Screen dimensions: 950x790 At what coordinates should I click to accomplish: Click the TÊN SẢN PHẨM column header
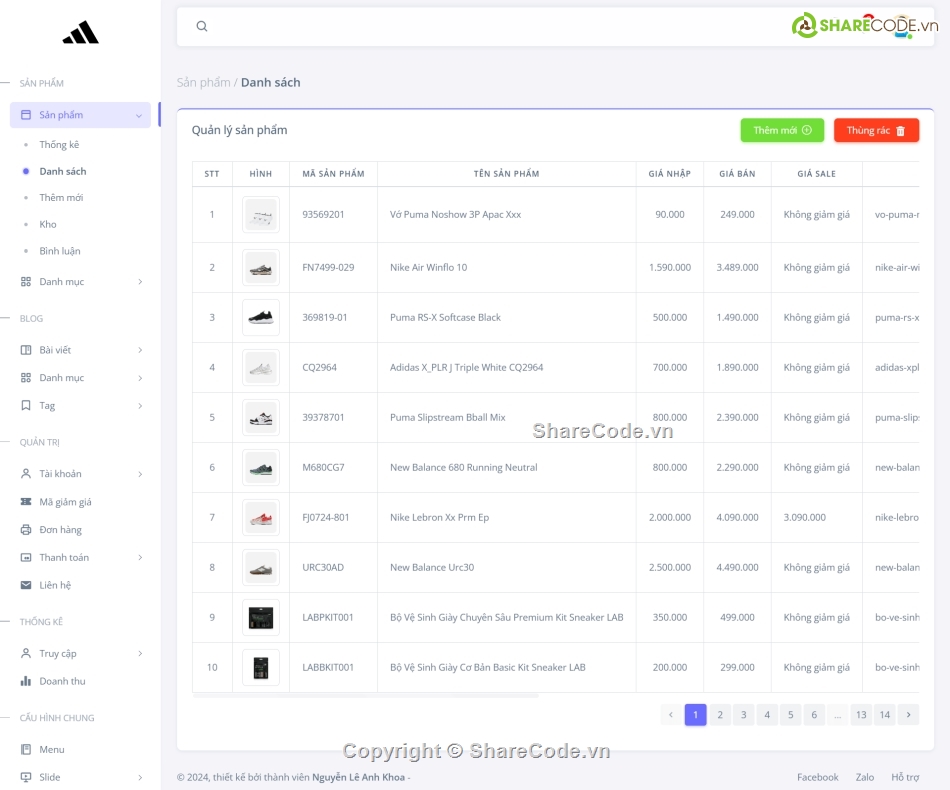tap(507, 174)
